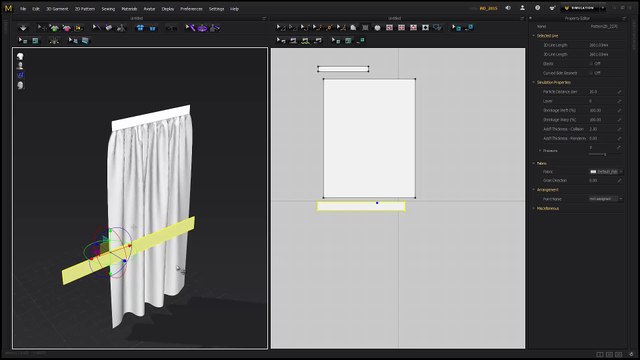Select the Ellipse pattern tool
The image size is (640, 360).
coord(378,27)
